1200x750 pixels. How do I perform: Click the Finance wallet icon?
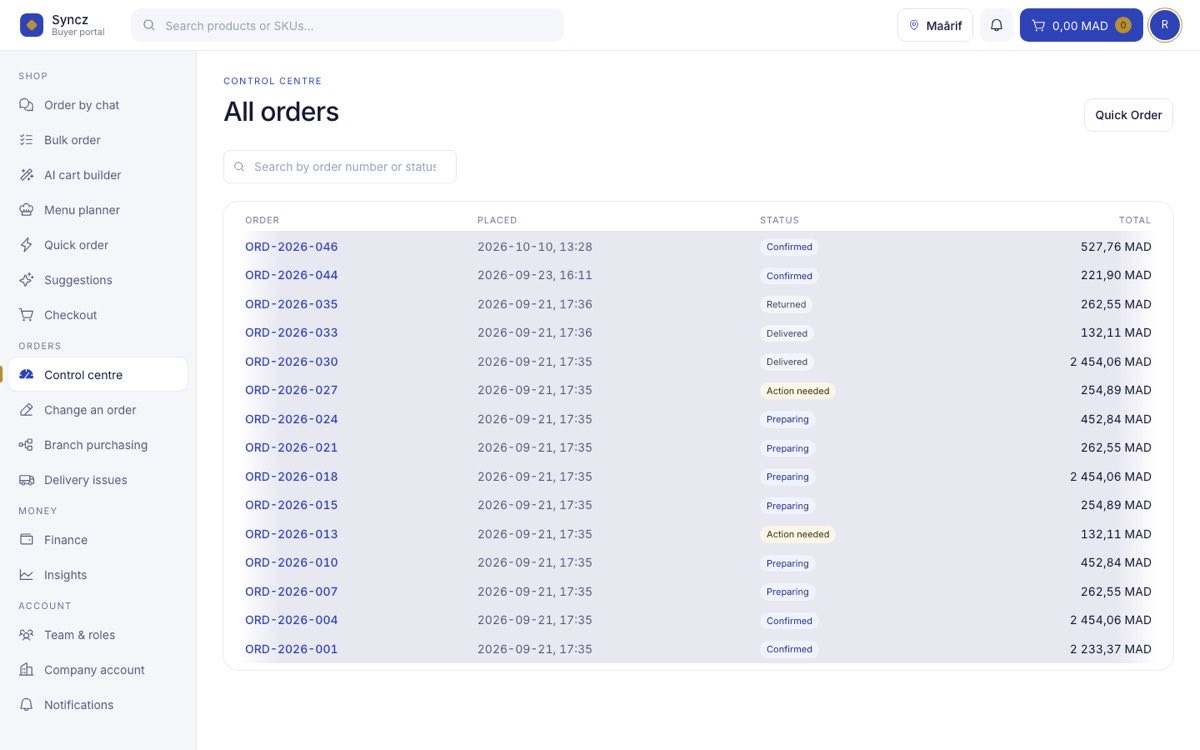[26, 540]
